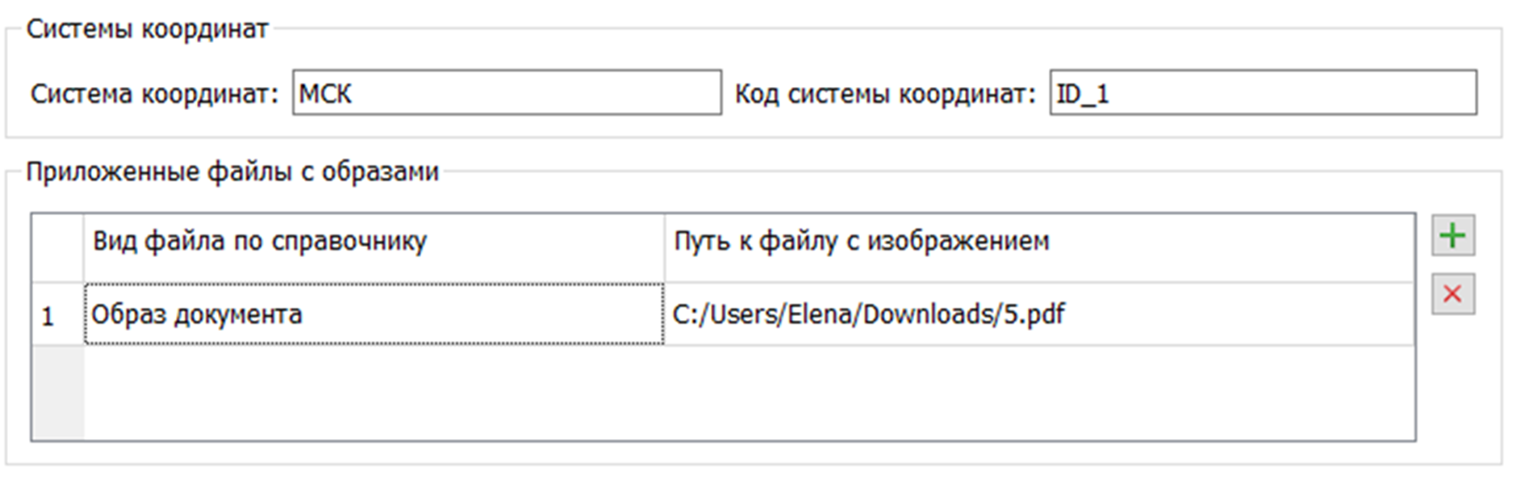Click empty table space under Образ документа
Viewport: 1519px width, 478px height.
373,392
